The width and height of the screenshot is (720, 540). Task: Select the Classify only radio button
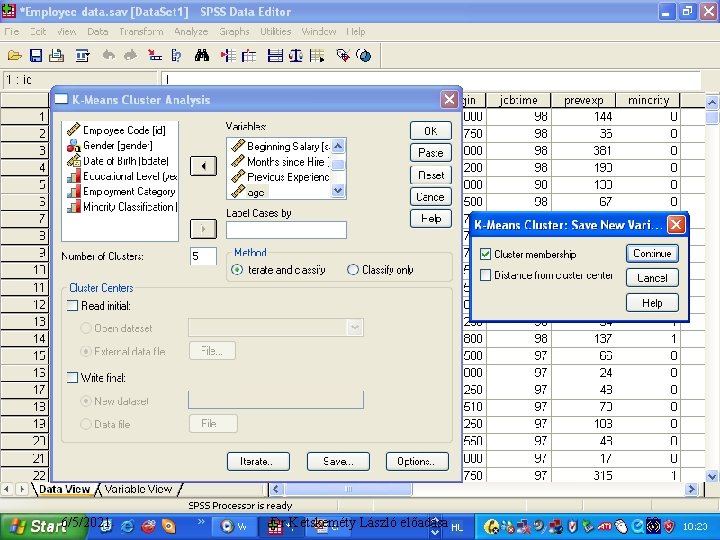(x=352, y=270)
